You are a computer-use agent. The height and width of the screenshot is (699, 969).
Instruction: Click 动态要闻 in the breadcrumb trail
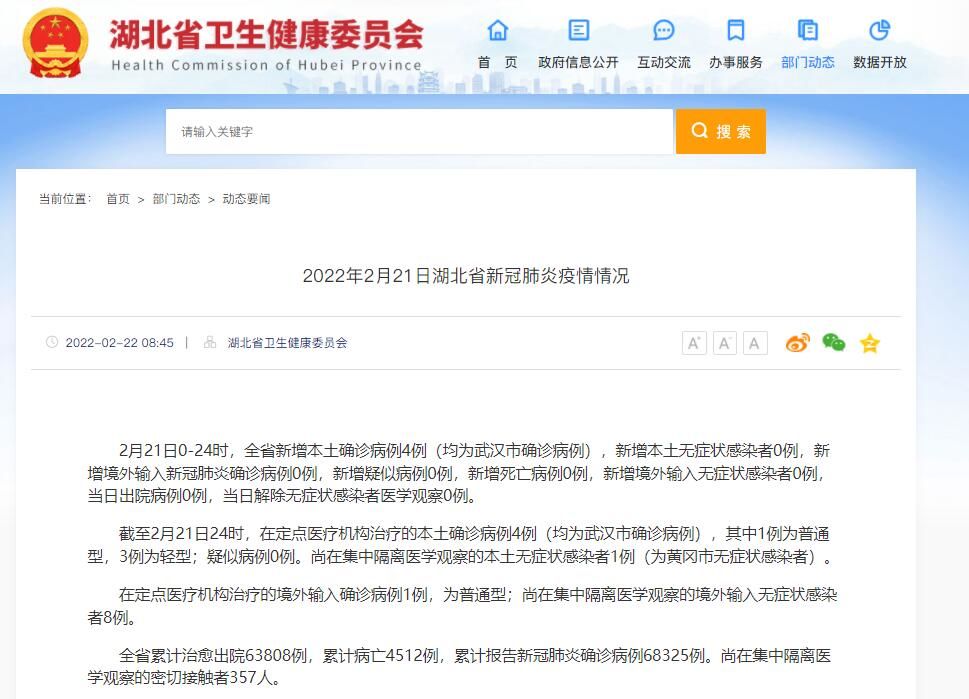click(x=246, y=199)
